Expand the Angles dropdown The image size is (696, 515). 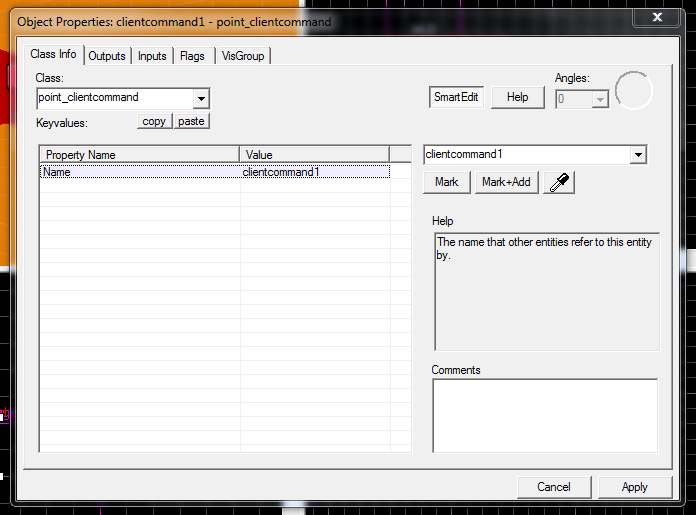[x=600, y=99]
